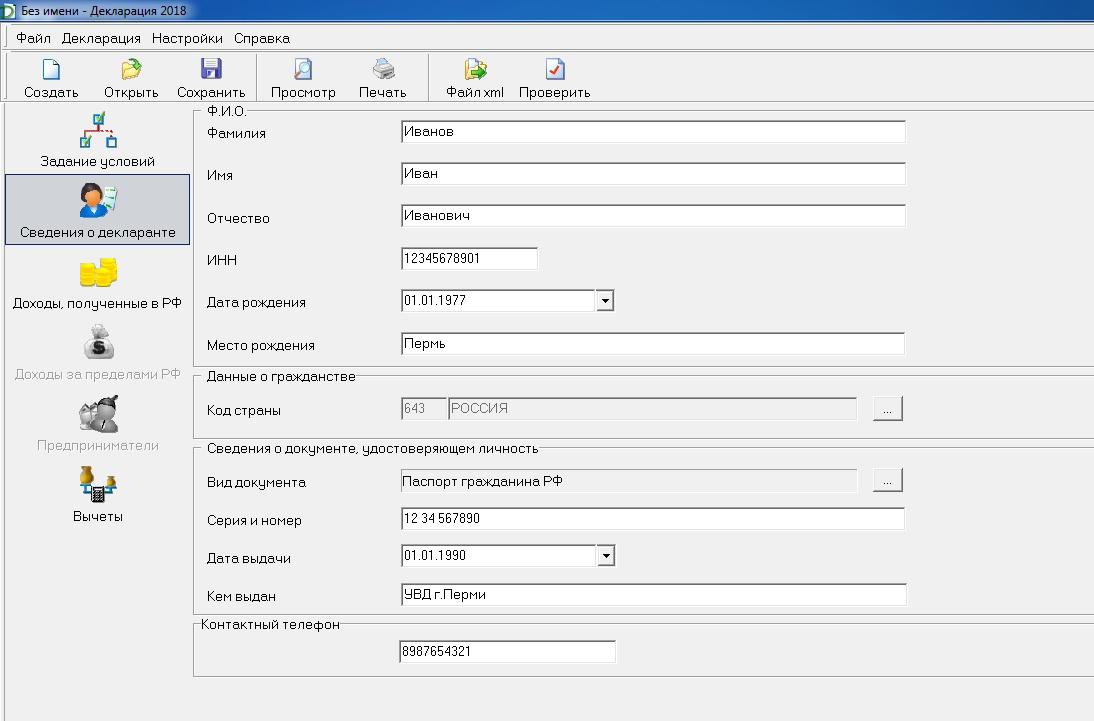Click the Место рождения field containing Пермь

[653, 344]
